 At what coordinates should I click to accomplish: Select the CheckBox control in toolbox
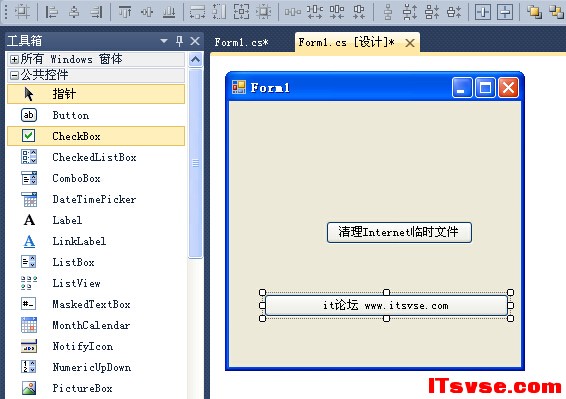pos(96,136)
